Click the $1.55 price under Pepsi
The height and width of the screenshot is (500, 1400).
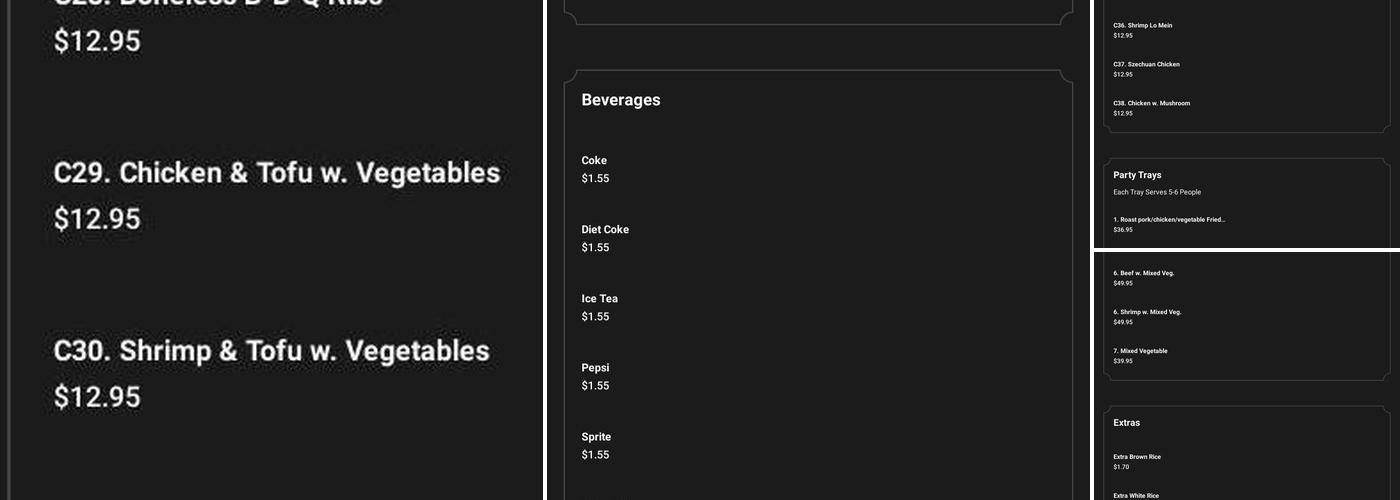point(595,386)
